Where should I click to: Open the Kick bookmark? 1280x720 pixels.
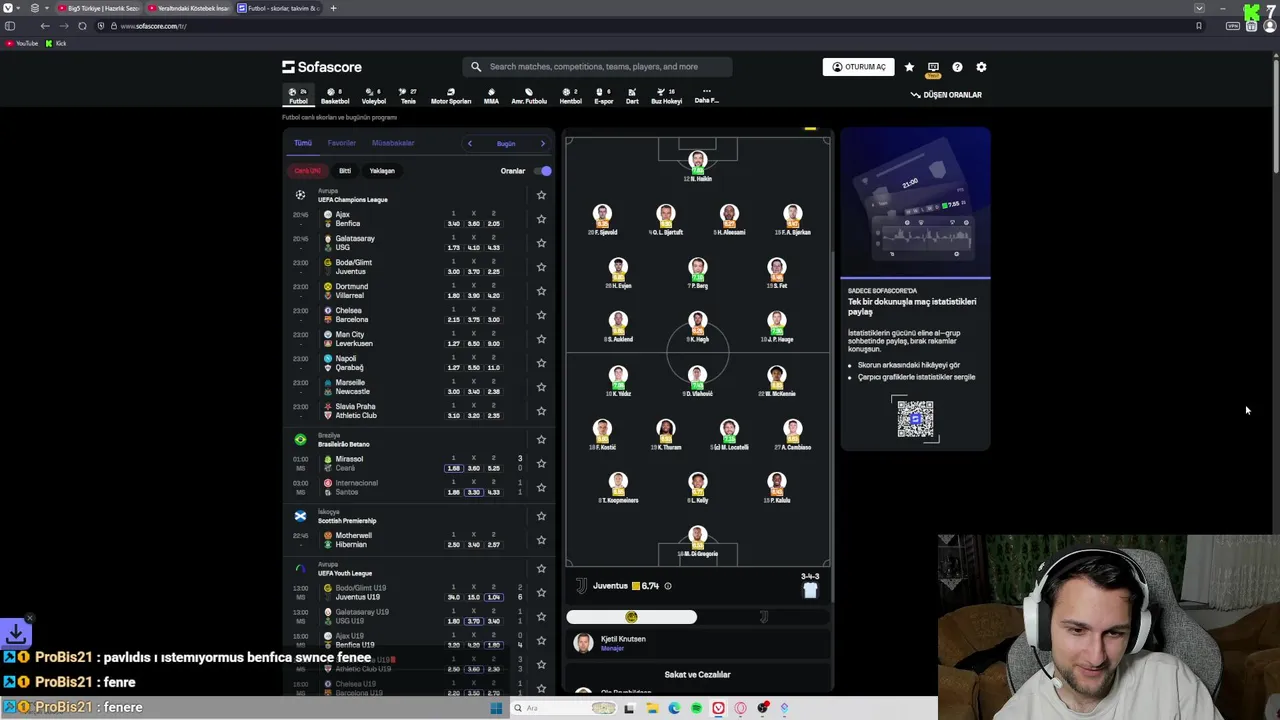coord(56,43)
